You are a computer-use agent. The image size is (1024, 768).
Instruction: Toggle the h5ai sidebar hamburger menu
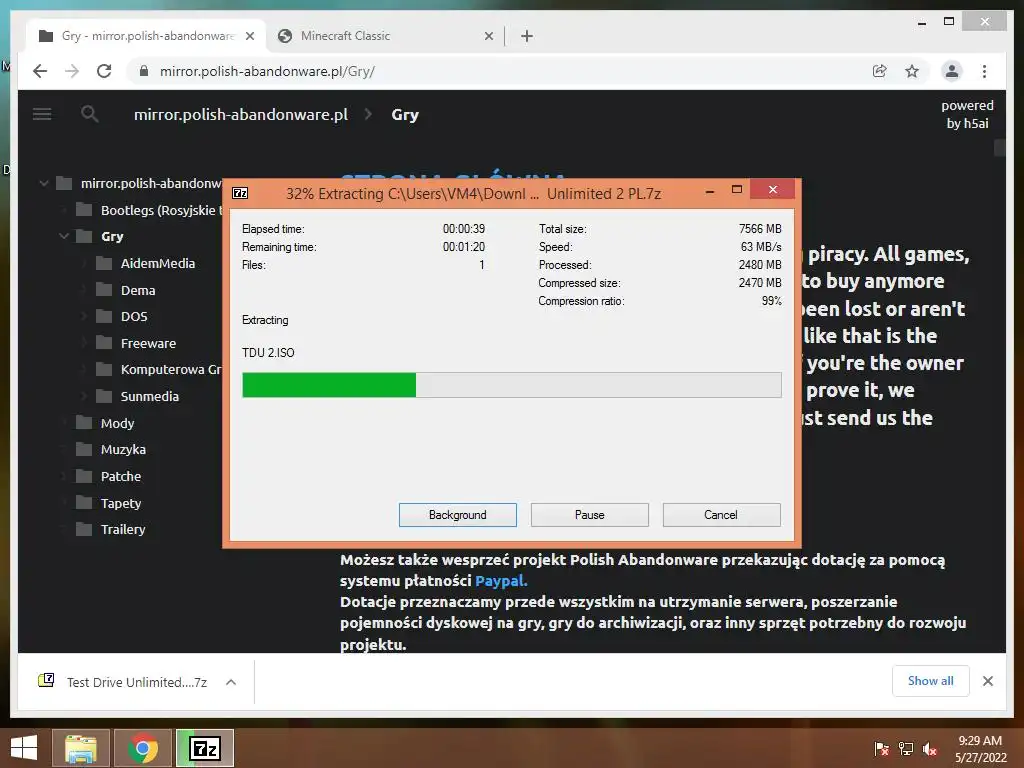(x=42, y=114)
